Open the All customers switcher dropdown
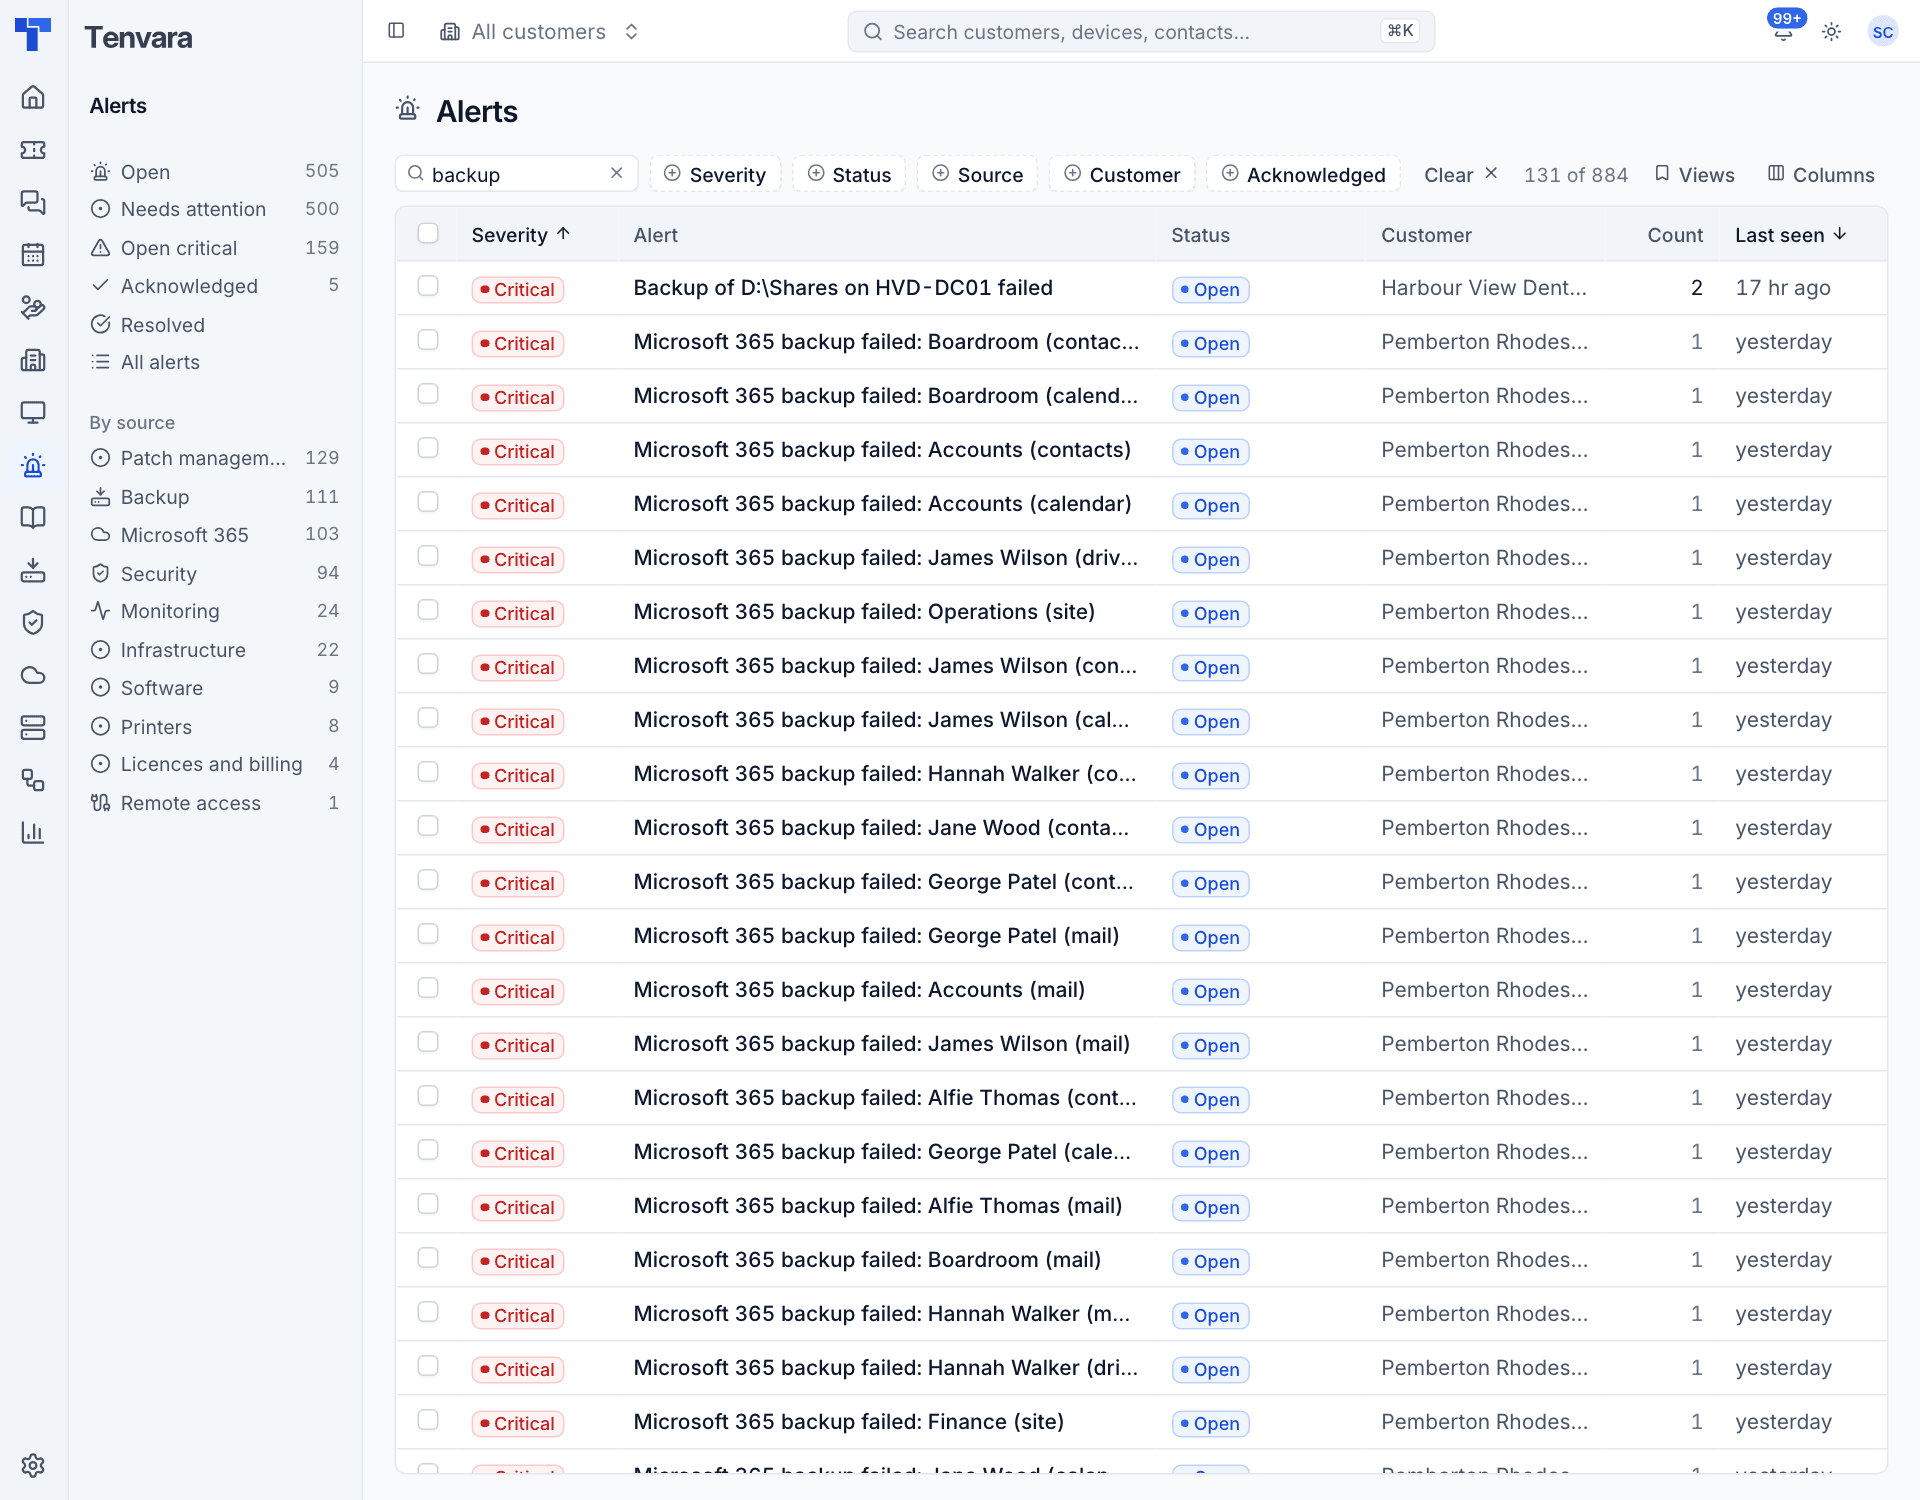 click(x=539, y=32)
